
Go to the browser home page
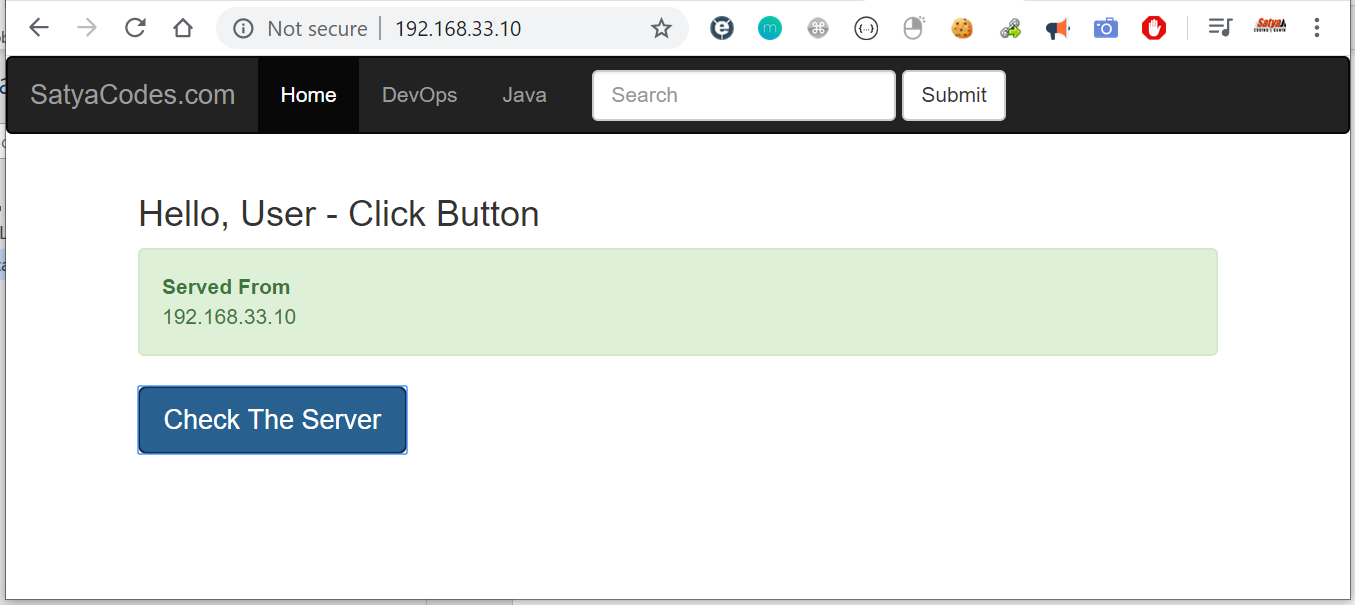(x=183, y=28)
